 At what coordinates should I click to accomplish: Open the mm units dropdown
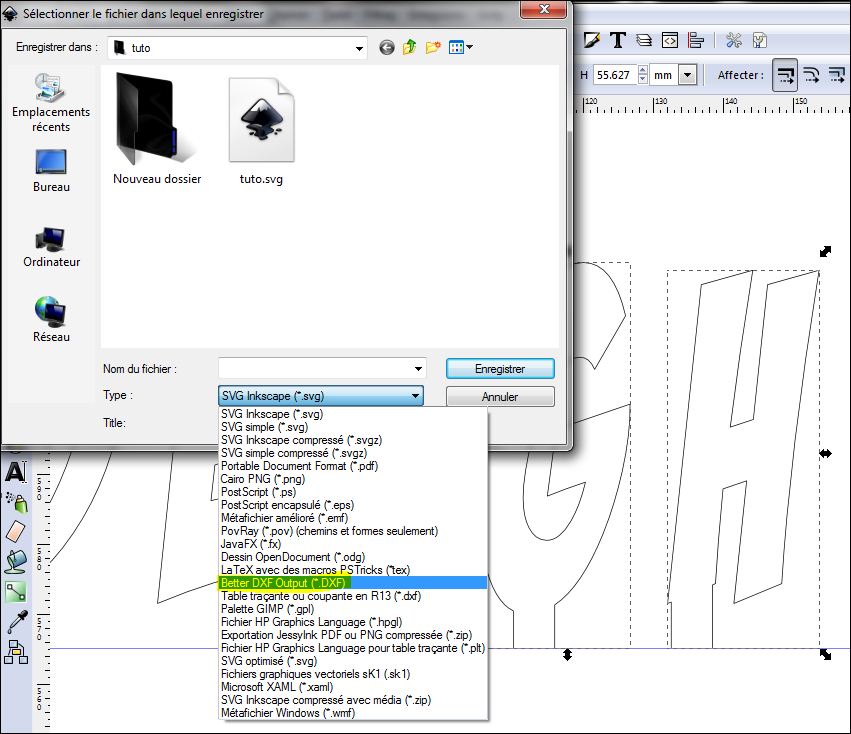coord(688,75)
